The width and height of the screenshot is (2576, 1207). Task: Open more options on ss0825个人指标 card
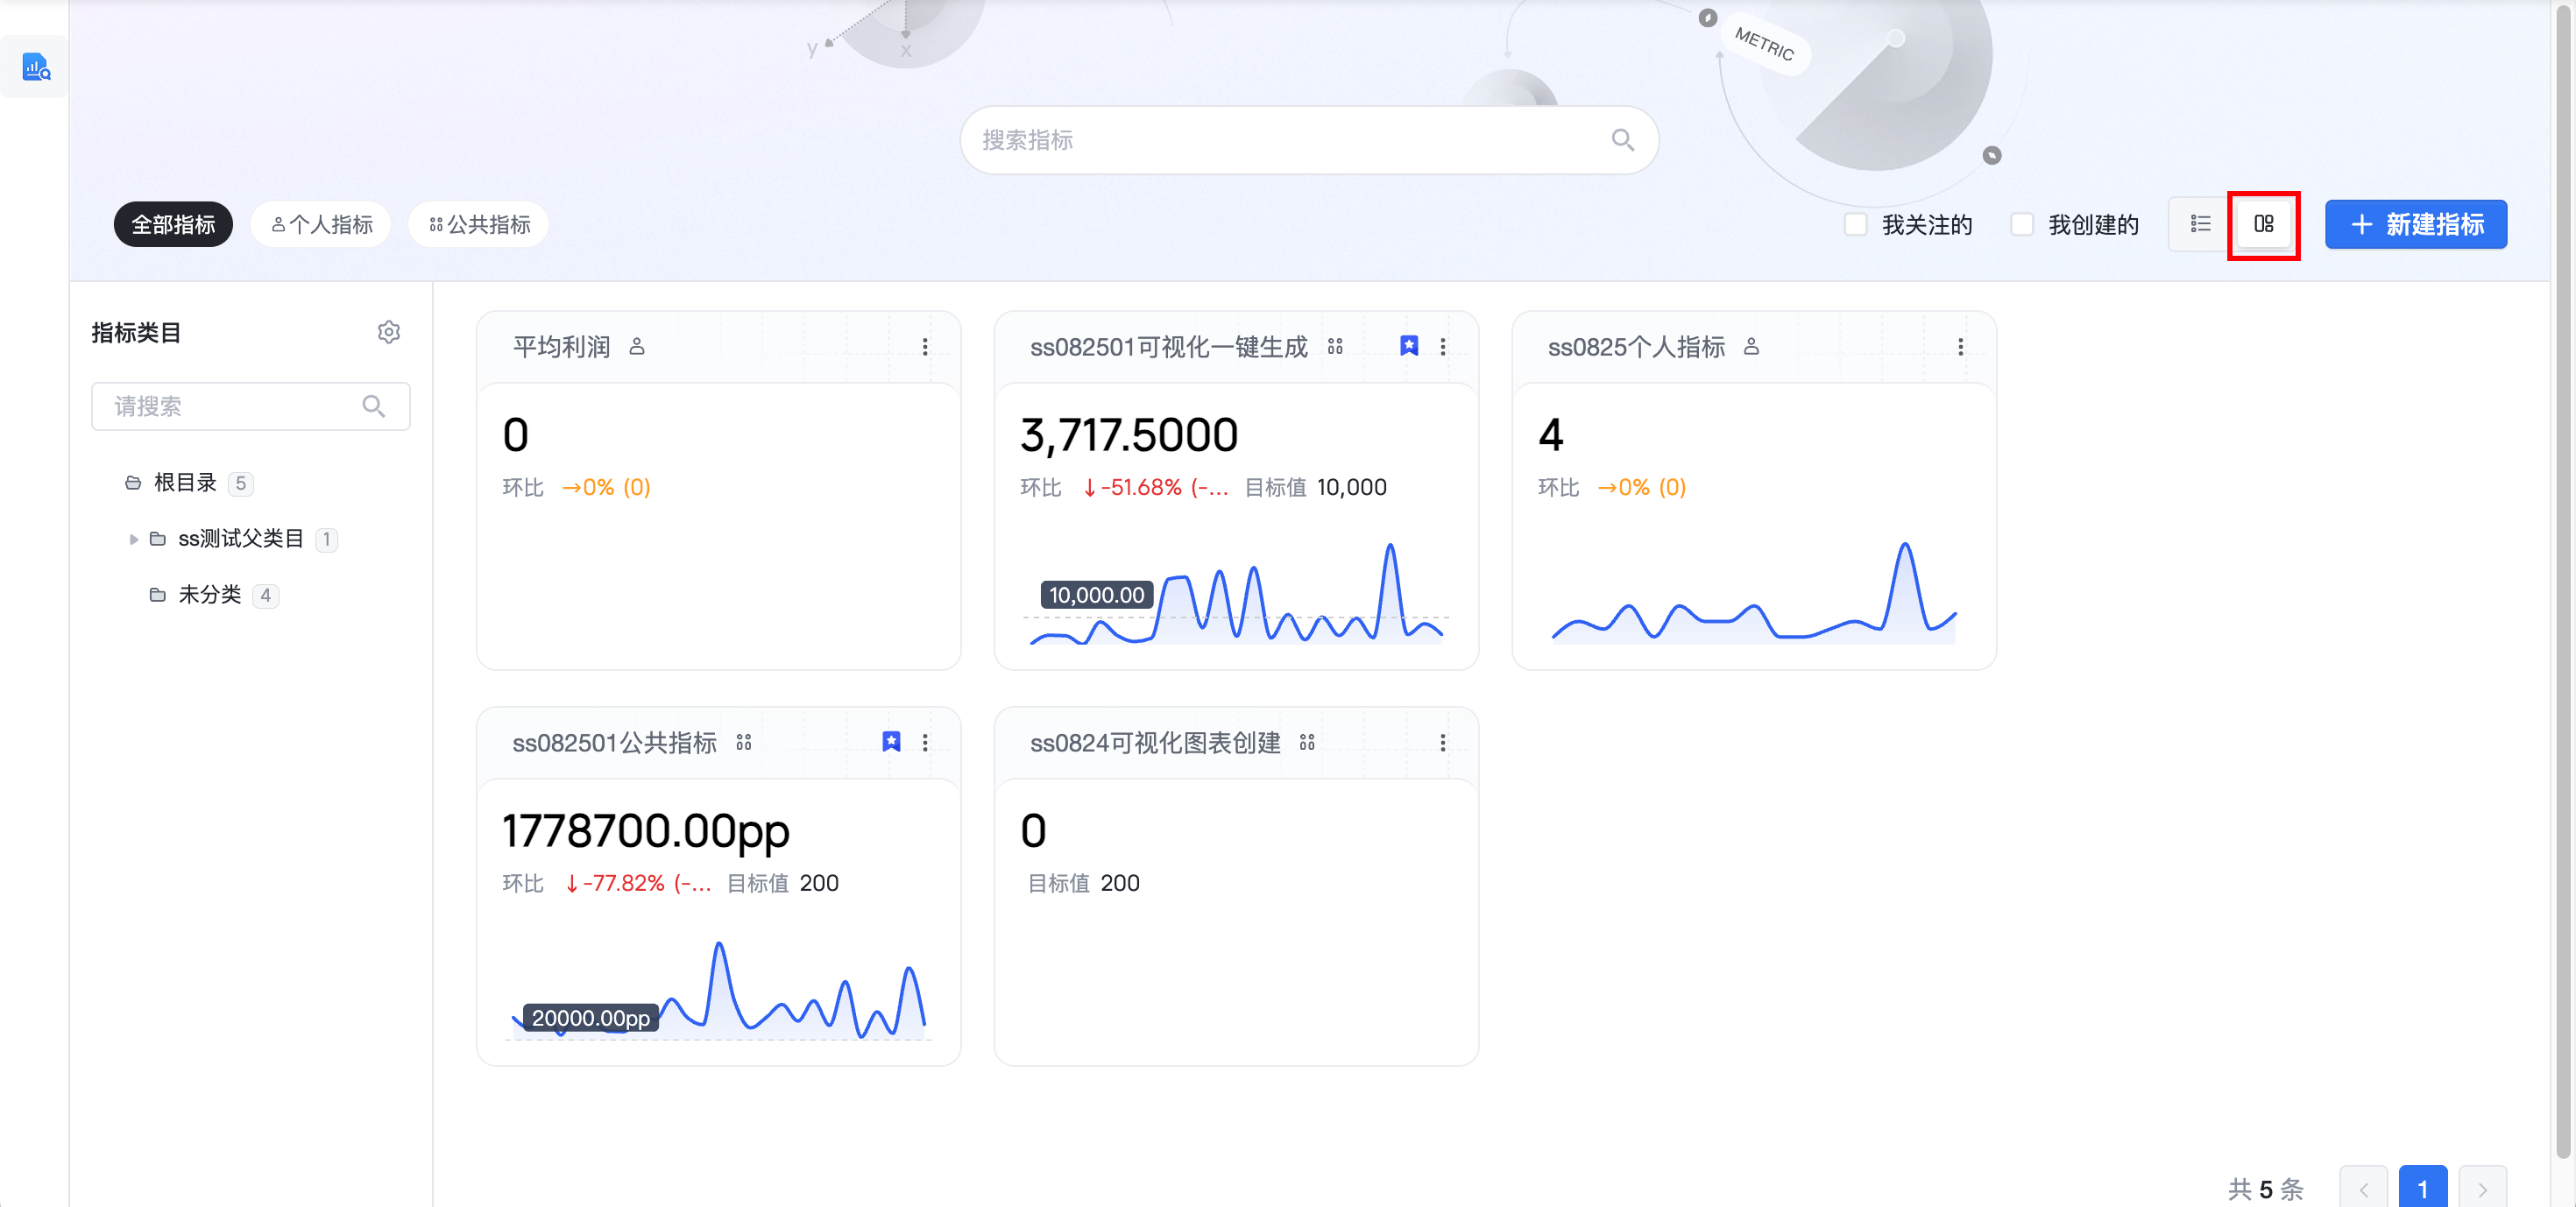(1960, 346)
